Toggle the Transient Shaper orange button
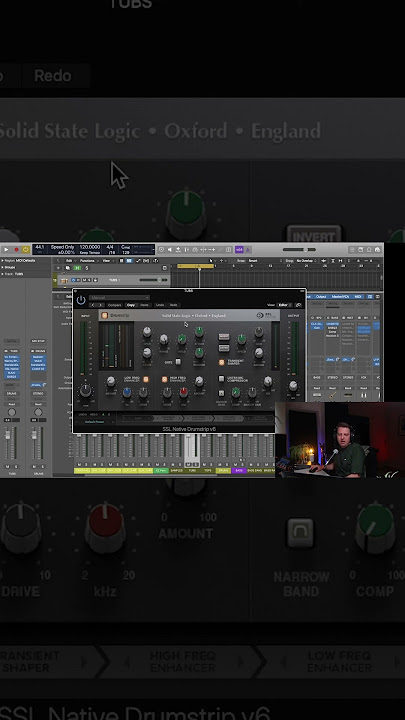The height and width of the screenshot is (720, 405). click(221, 362)
